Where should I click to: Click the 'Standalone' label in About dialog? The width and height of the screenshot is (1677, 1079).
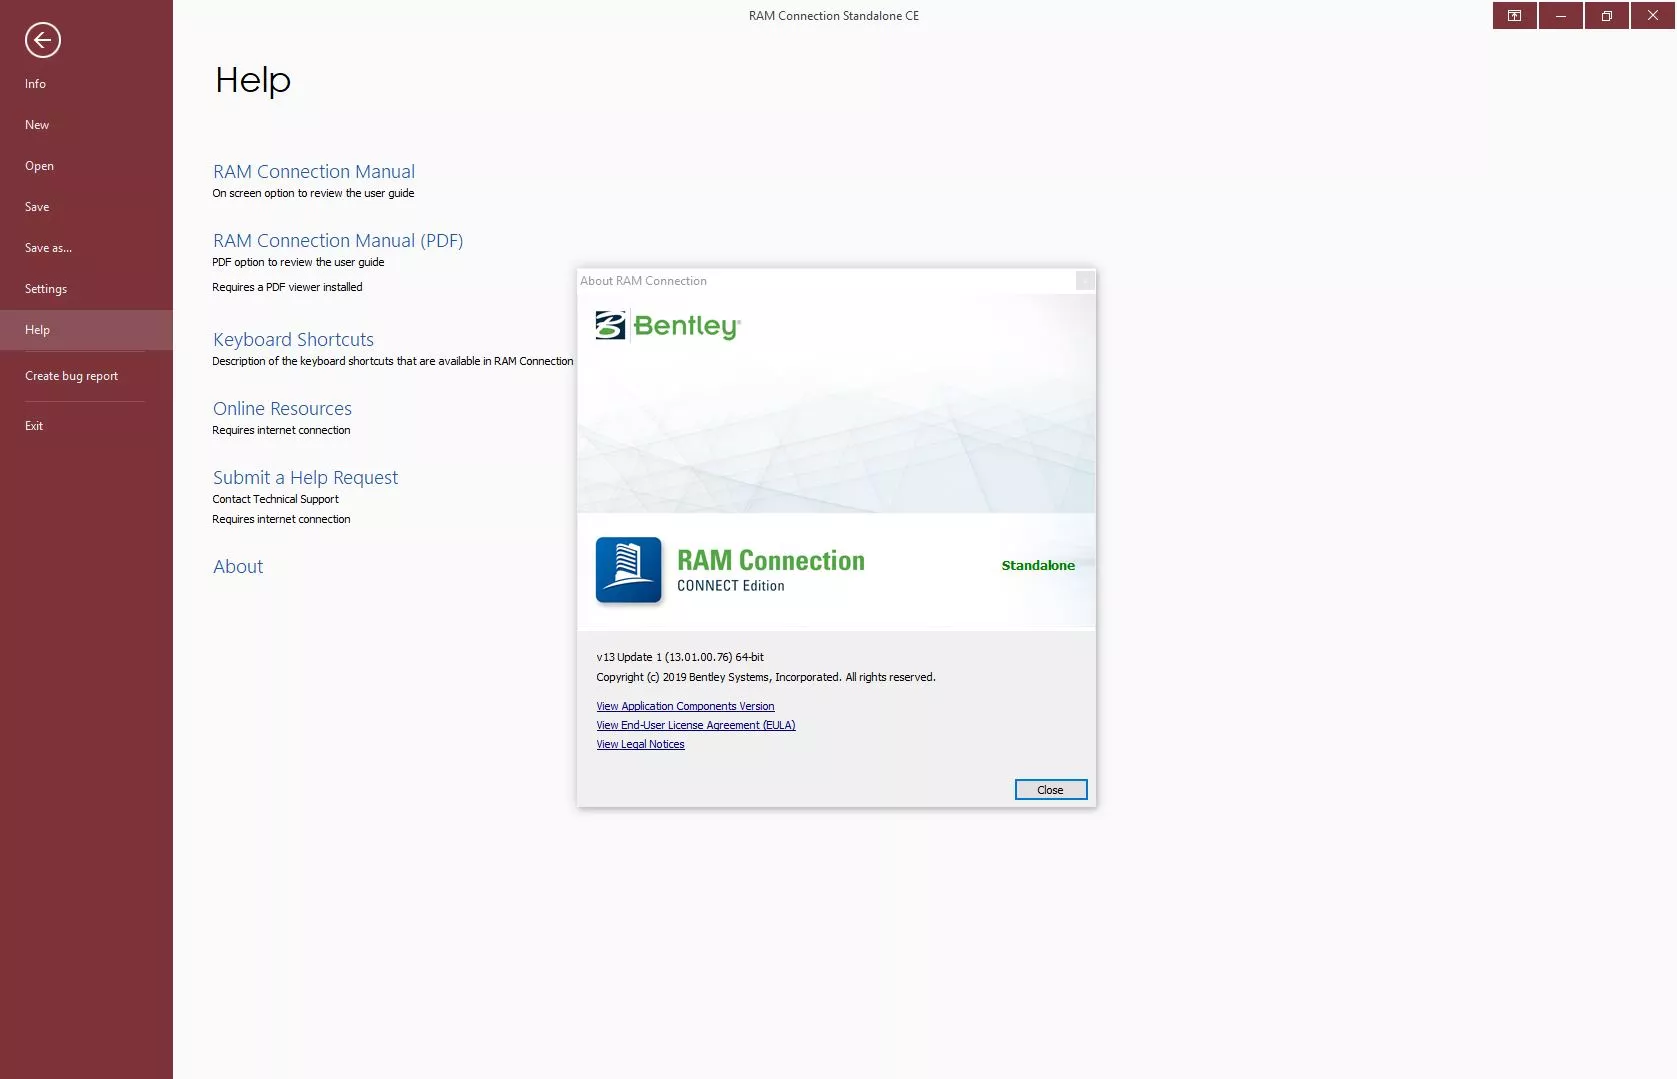pos(1038,566)
